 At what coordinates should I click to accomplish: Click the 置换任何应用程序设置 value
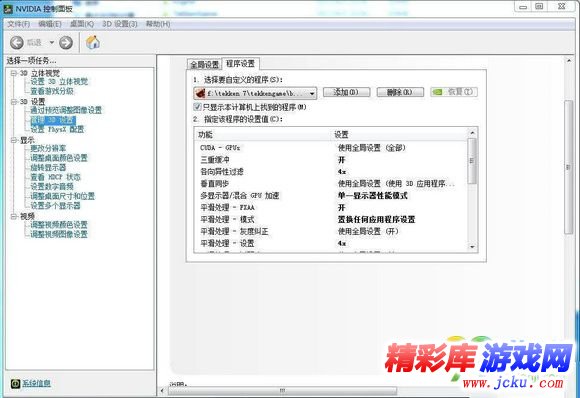coord(376,219)
